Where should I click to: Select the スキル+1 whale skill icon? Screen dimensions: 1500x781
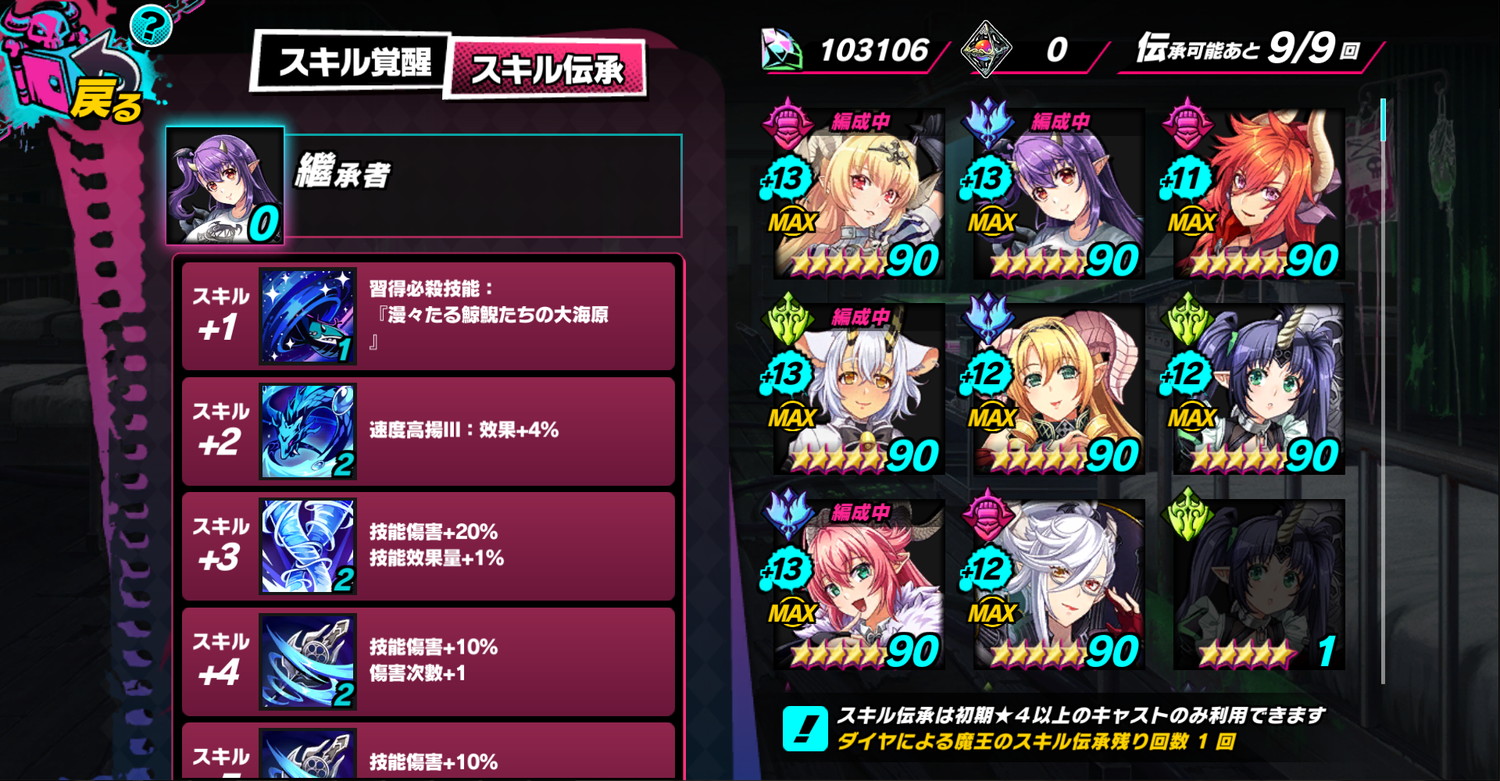click(x=308, y=316)
